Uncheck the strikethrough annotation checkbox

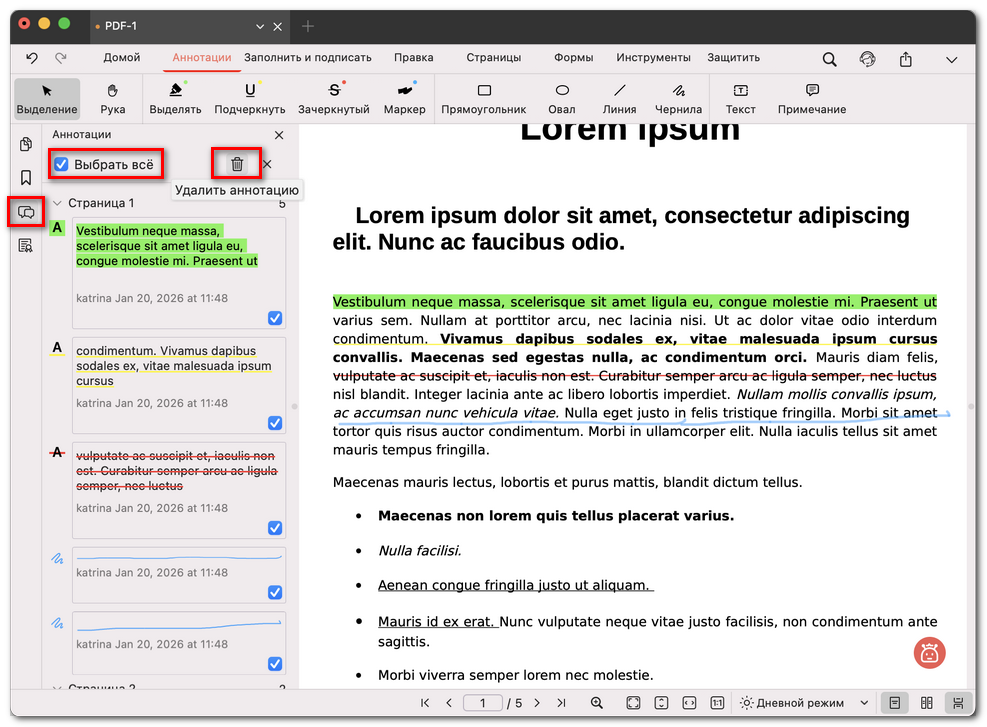(275, 528)
